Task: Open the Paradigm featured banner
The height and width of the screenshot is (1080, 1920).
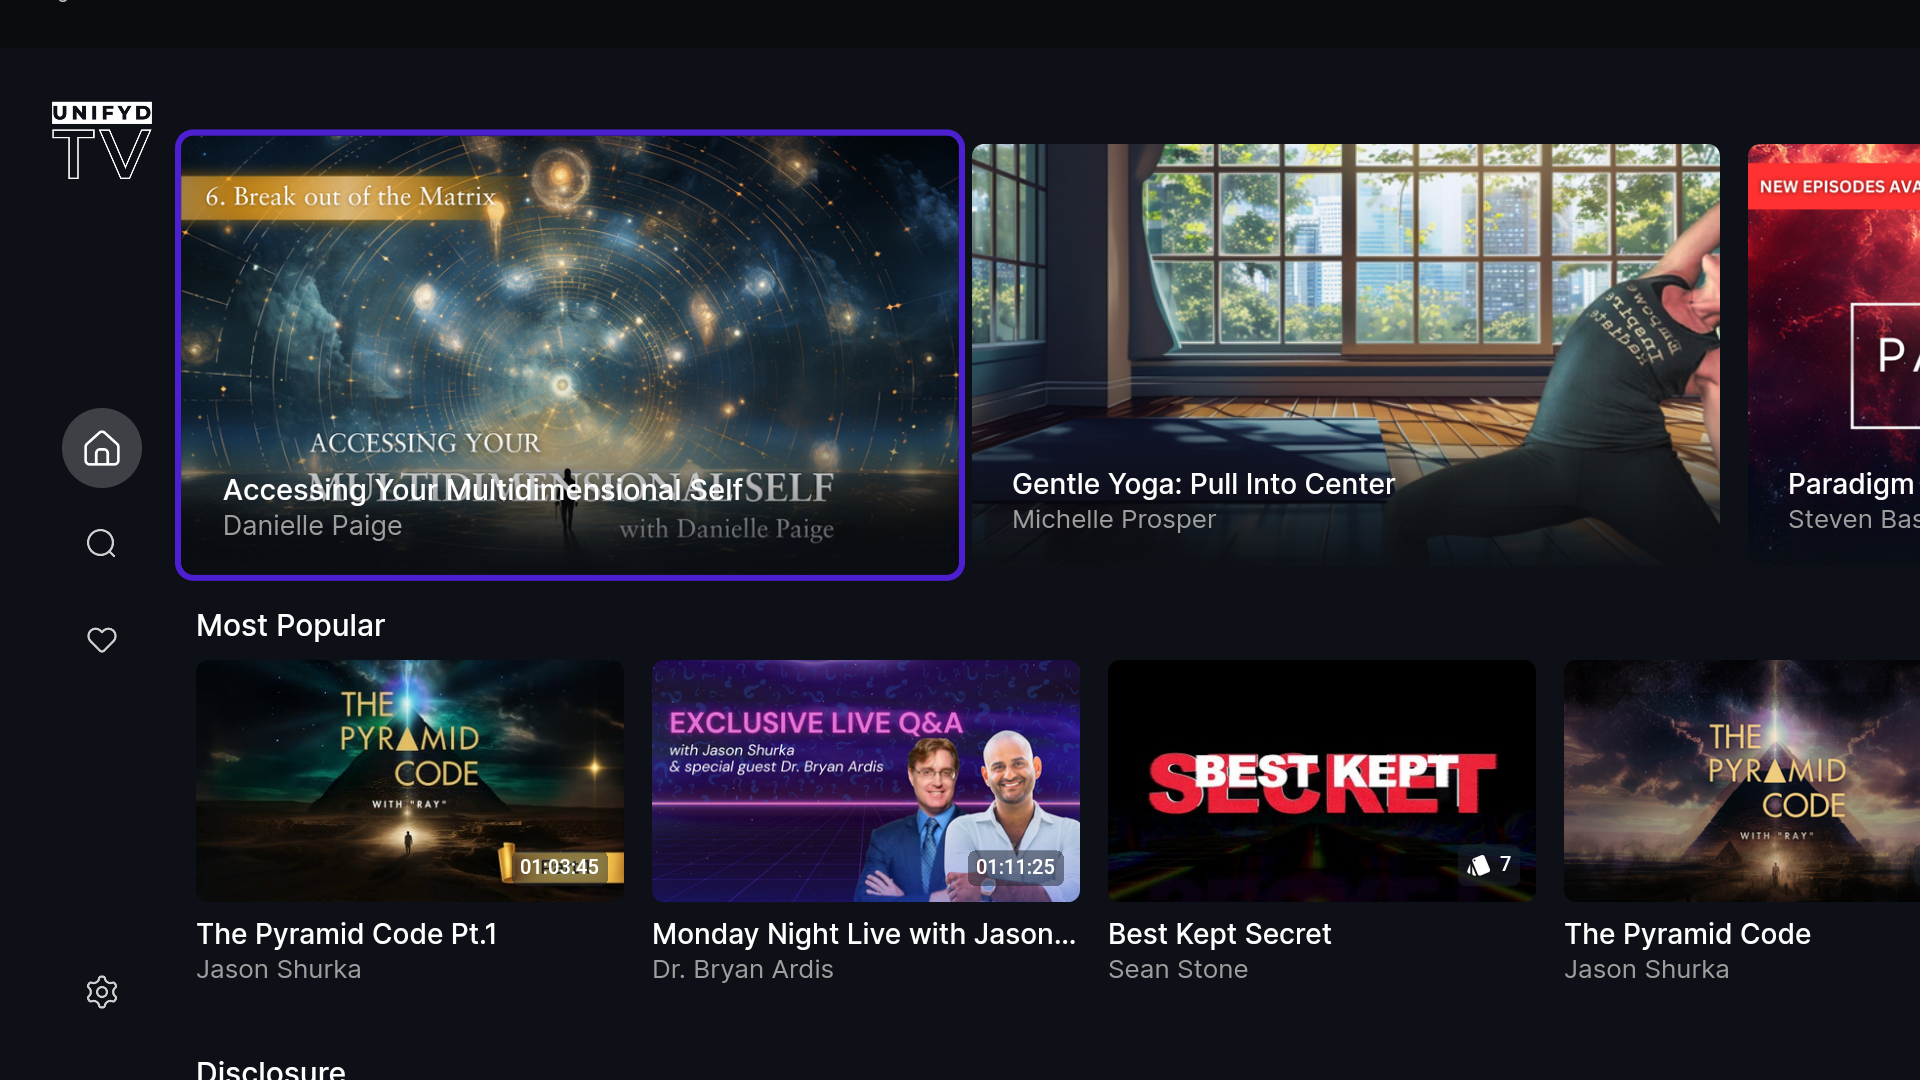Action: click(x=1834, y=355)
